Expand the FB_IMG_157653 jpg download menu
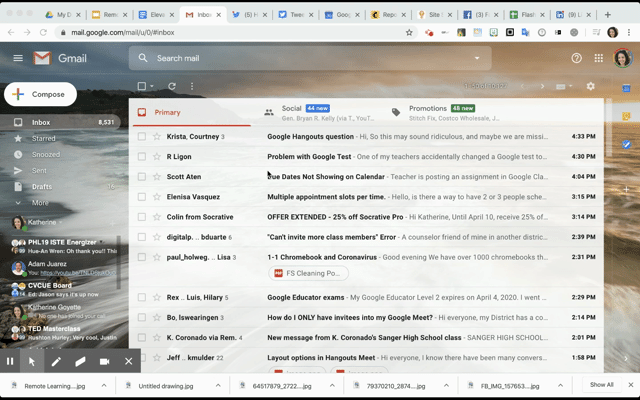The width and height of the screenshot is (640, 400). pyautogui.click(x=560, y=385)
